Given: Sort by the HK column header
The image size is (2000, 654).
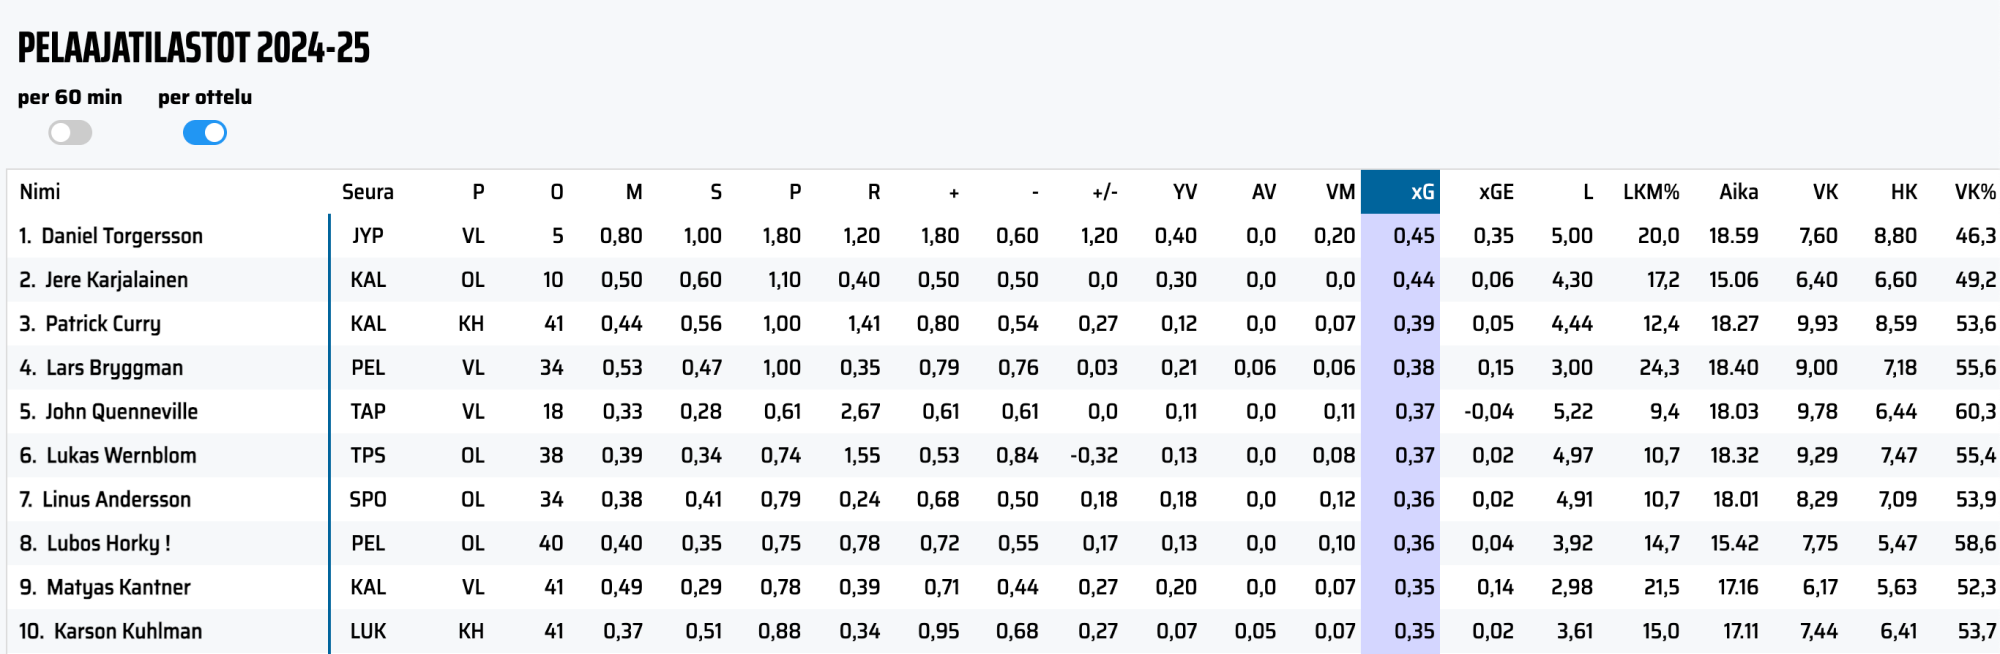Looking at the screenshot, I should pos(1904,192).
